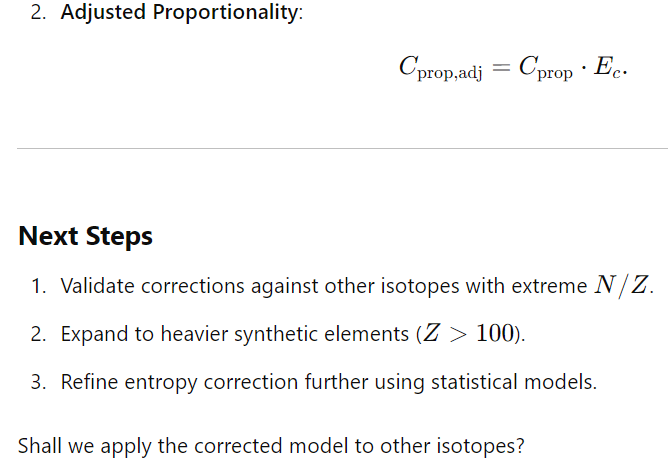This screenshot has height=468, width=668.
Task: Click the words 'statistical models'
Action: coord(514,382)
